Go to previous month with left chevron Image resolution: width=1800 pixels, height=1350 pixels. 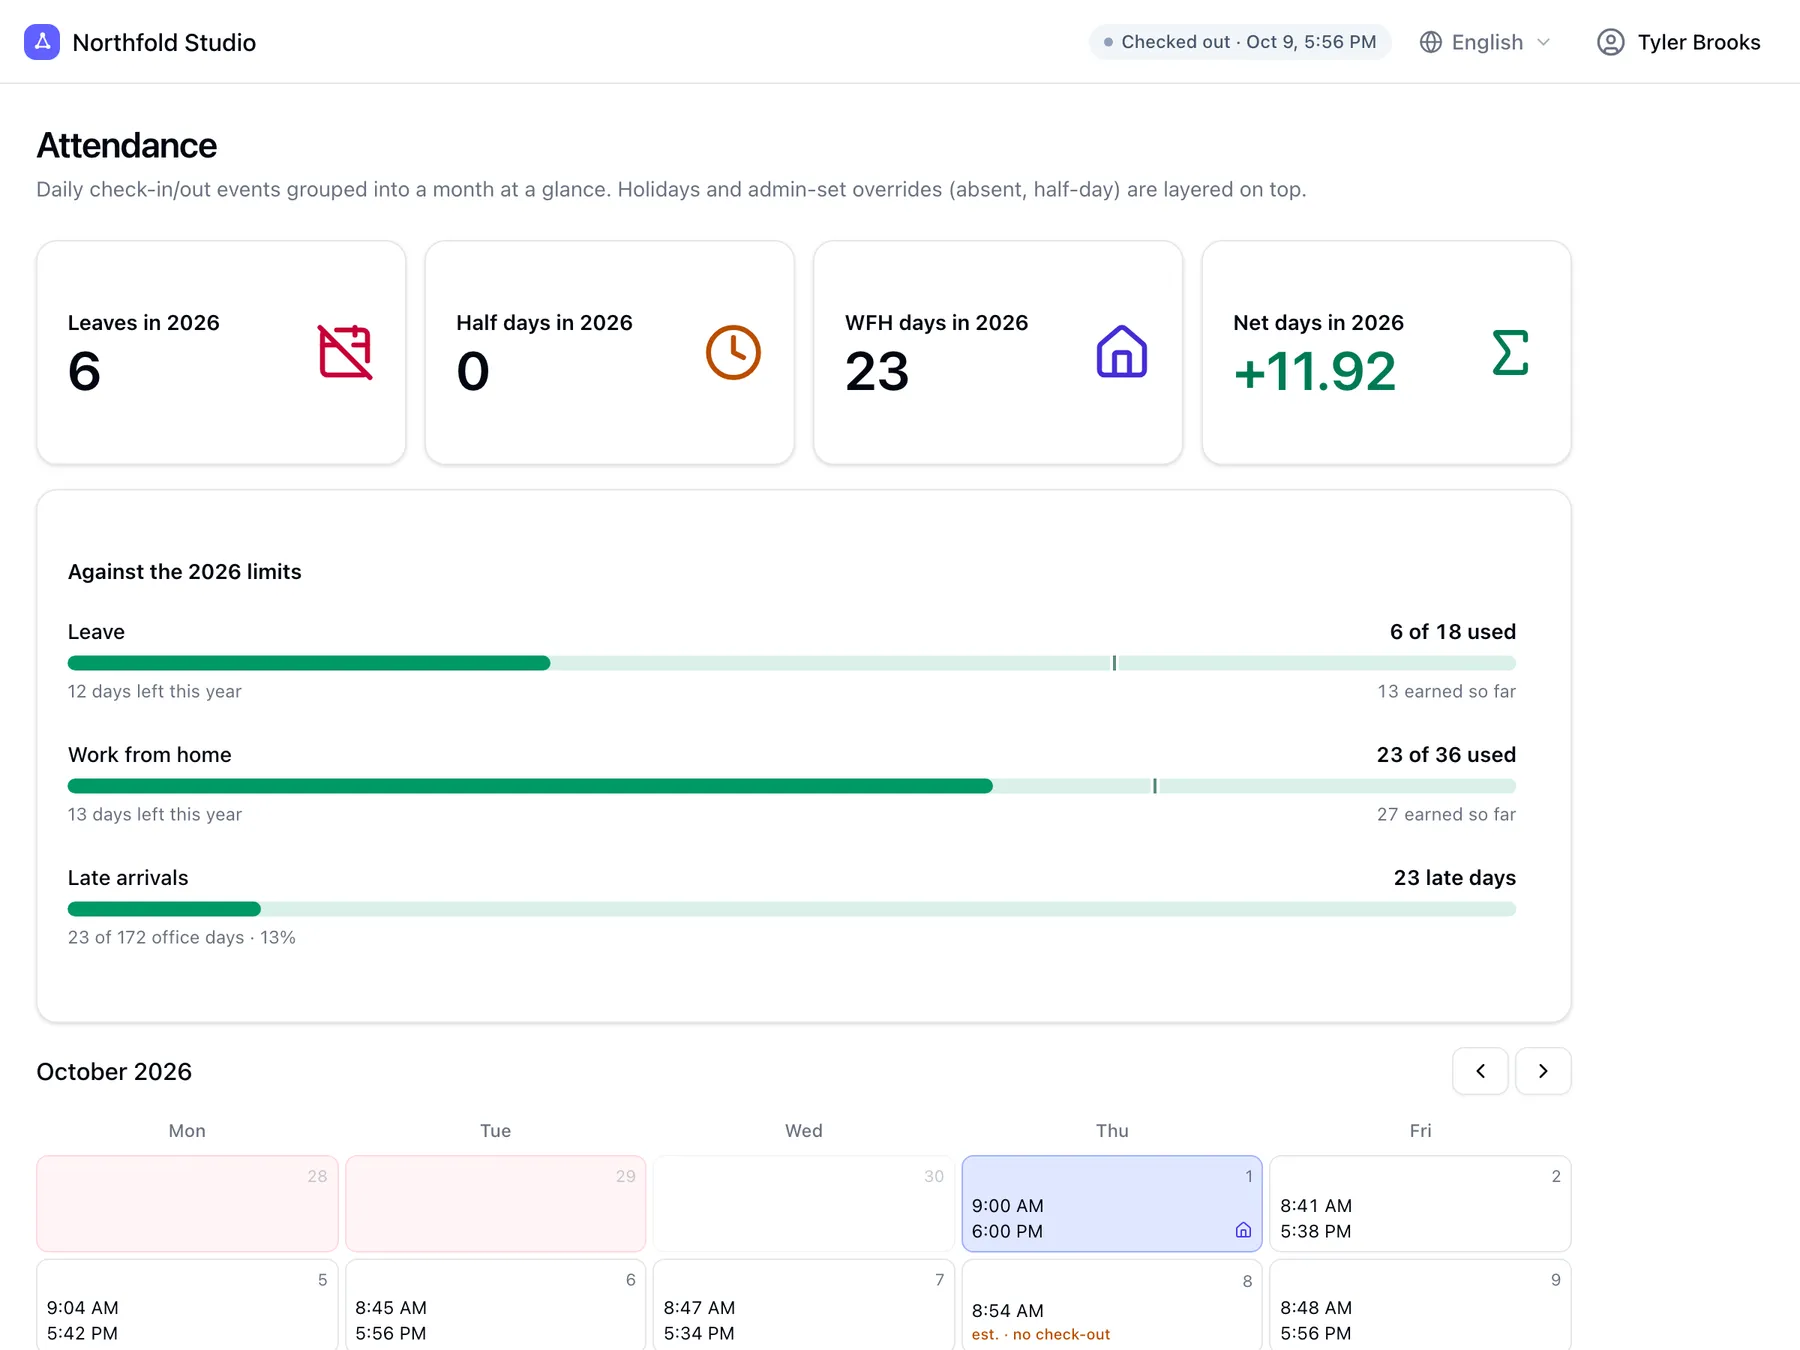click(x=1480, y=1071)
